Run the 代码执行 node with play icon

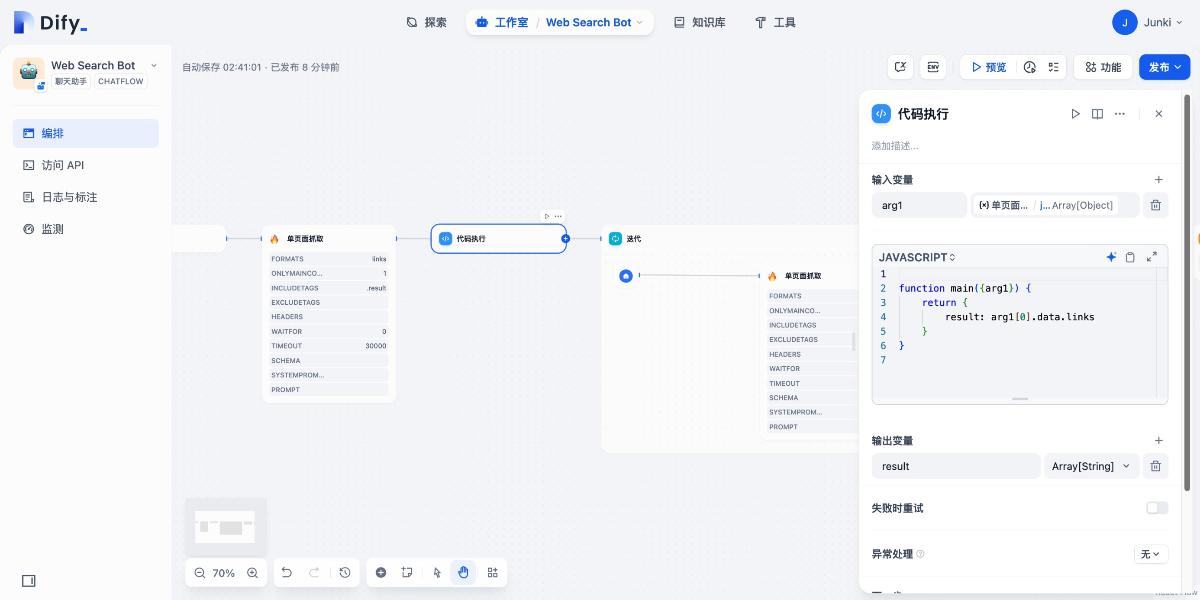(x=1075, y=114)
